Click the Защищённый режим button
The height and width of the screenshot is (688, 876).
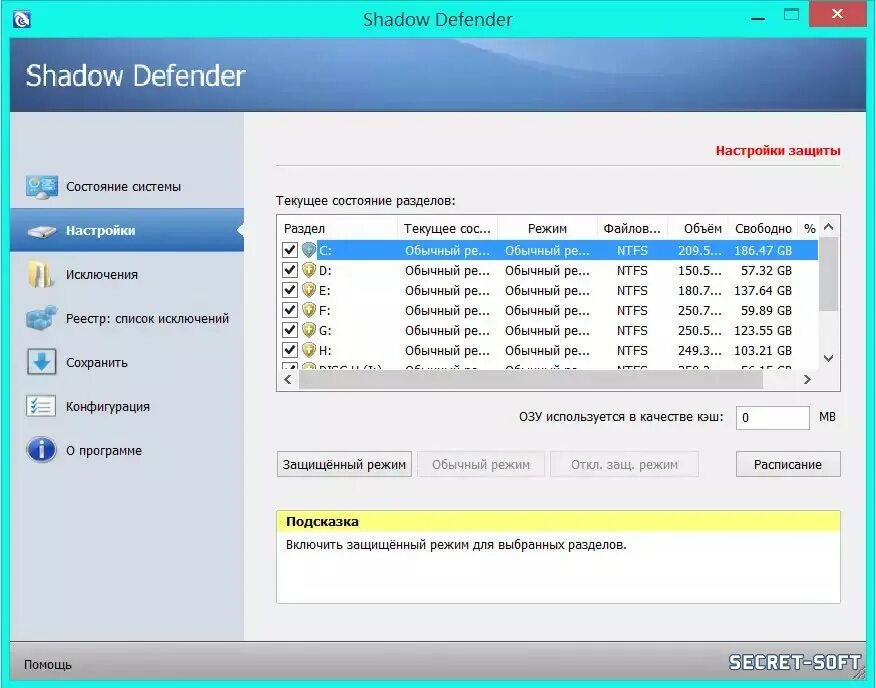point(344,464)
